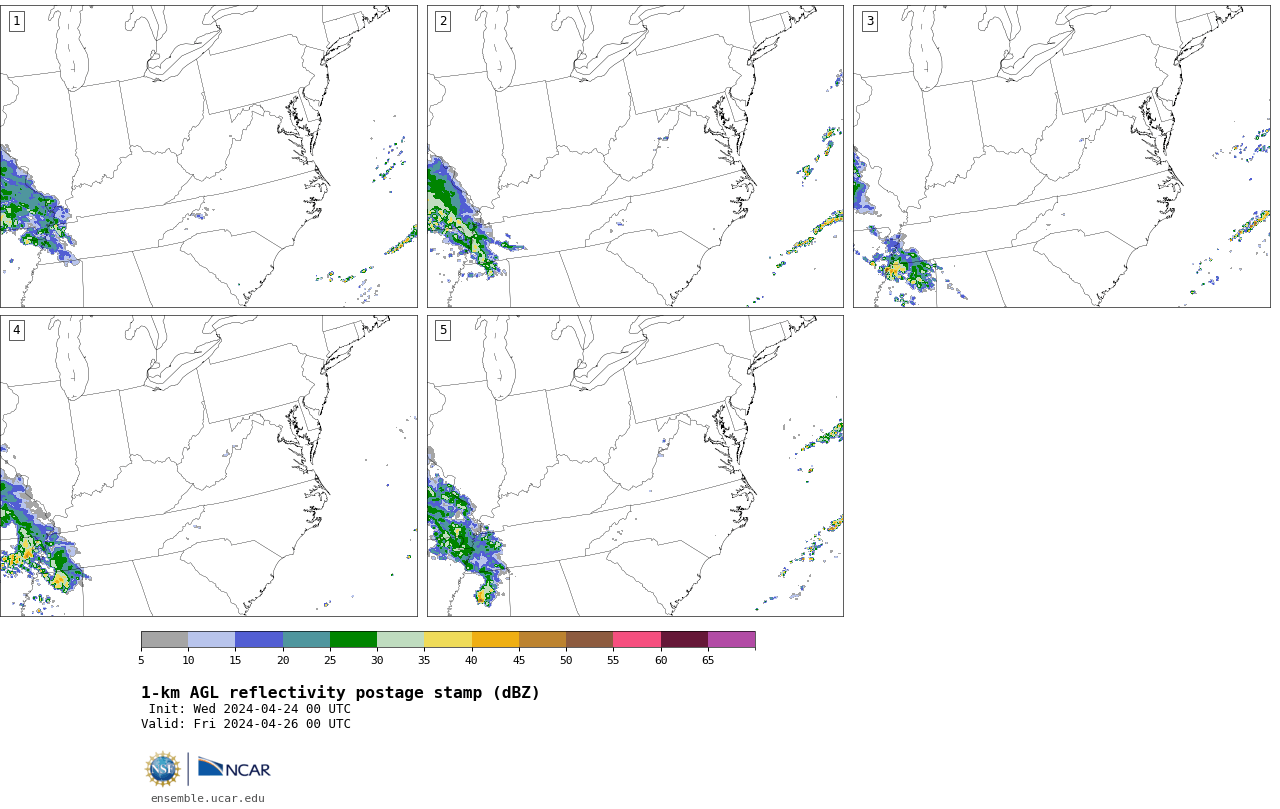Click the '1-km AGL reflectivity postage stamp (dBZ)' title
Image resolution: width=1280 pixels, height=809 pixels.
pos(340,693)
